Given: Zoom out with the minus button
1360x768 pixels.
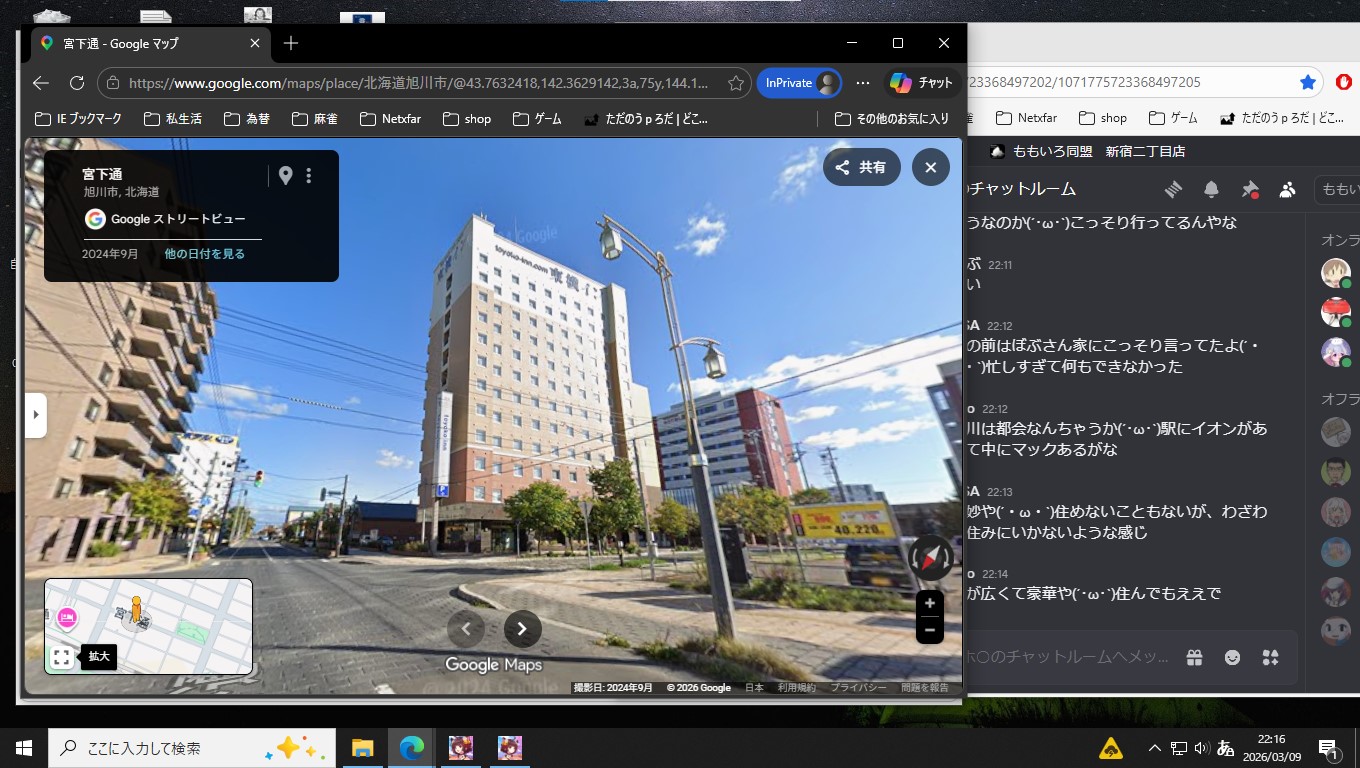Looking at the screenshot, I should click(930, 630).
